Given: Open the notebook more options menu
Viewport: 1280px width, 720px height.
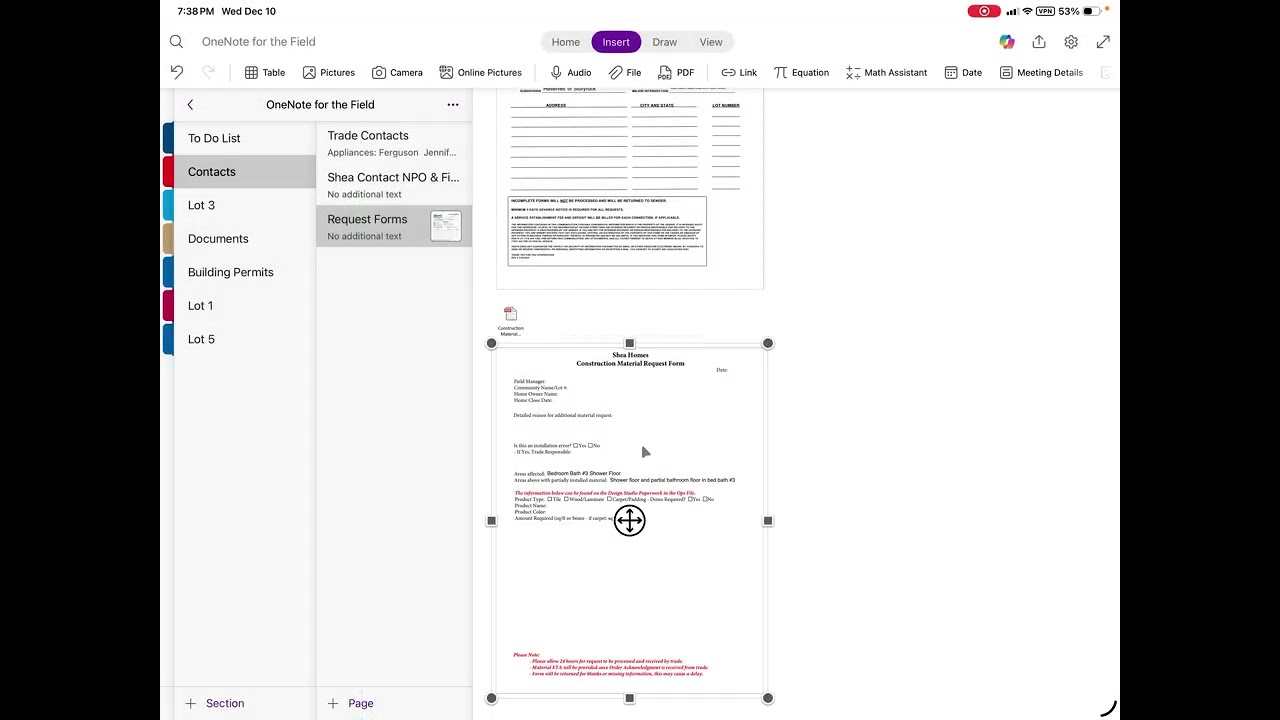Looking at the screenshot, I should 453,104.
